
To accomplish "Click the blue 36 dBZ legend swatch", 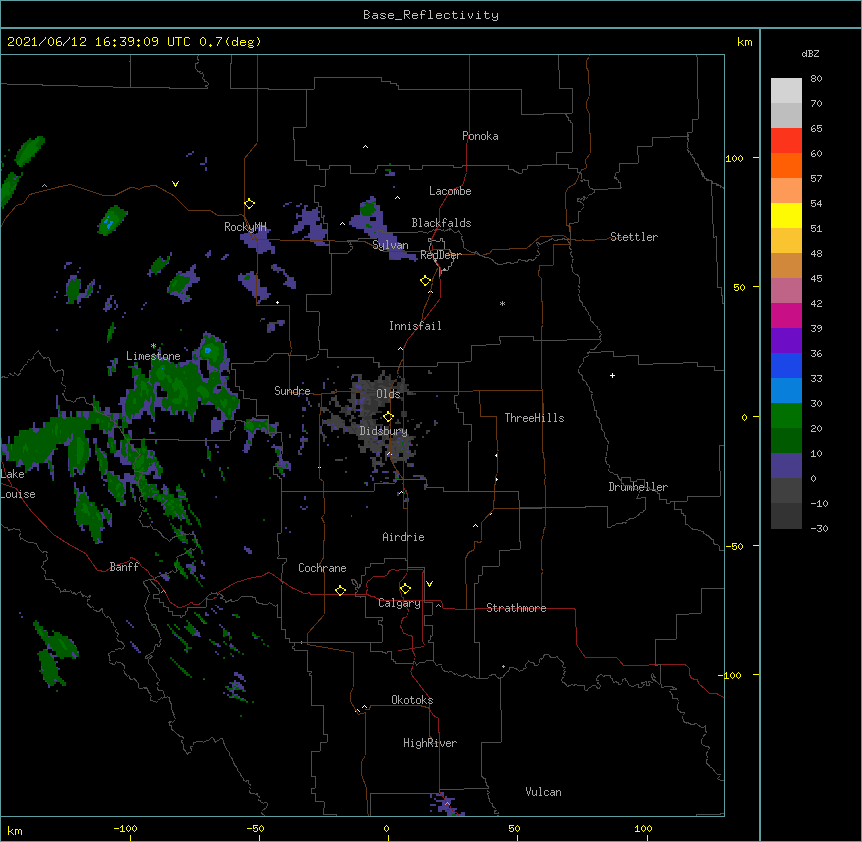I will [x=786, y=365].
